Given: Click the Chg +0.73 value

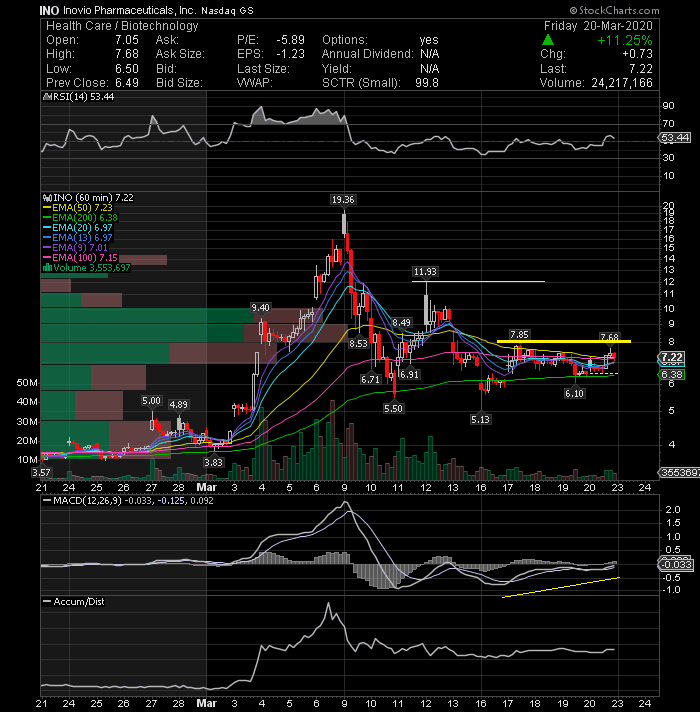Looking at the screenshot, I should pyautogui.click(x=637, y=54).
